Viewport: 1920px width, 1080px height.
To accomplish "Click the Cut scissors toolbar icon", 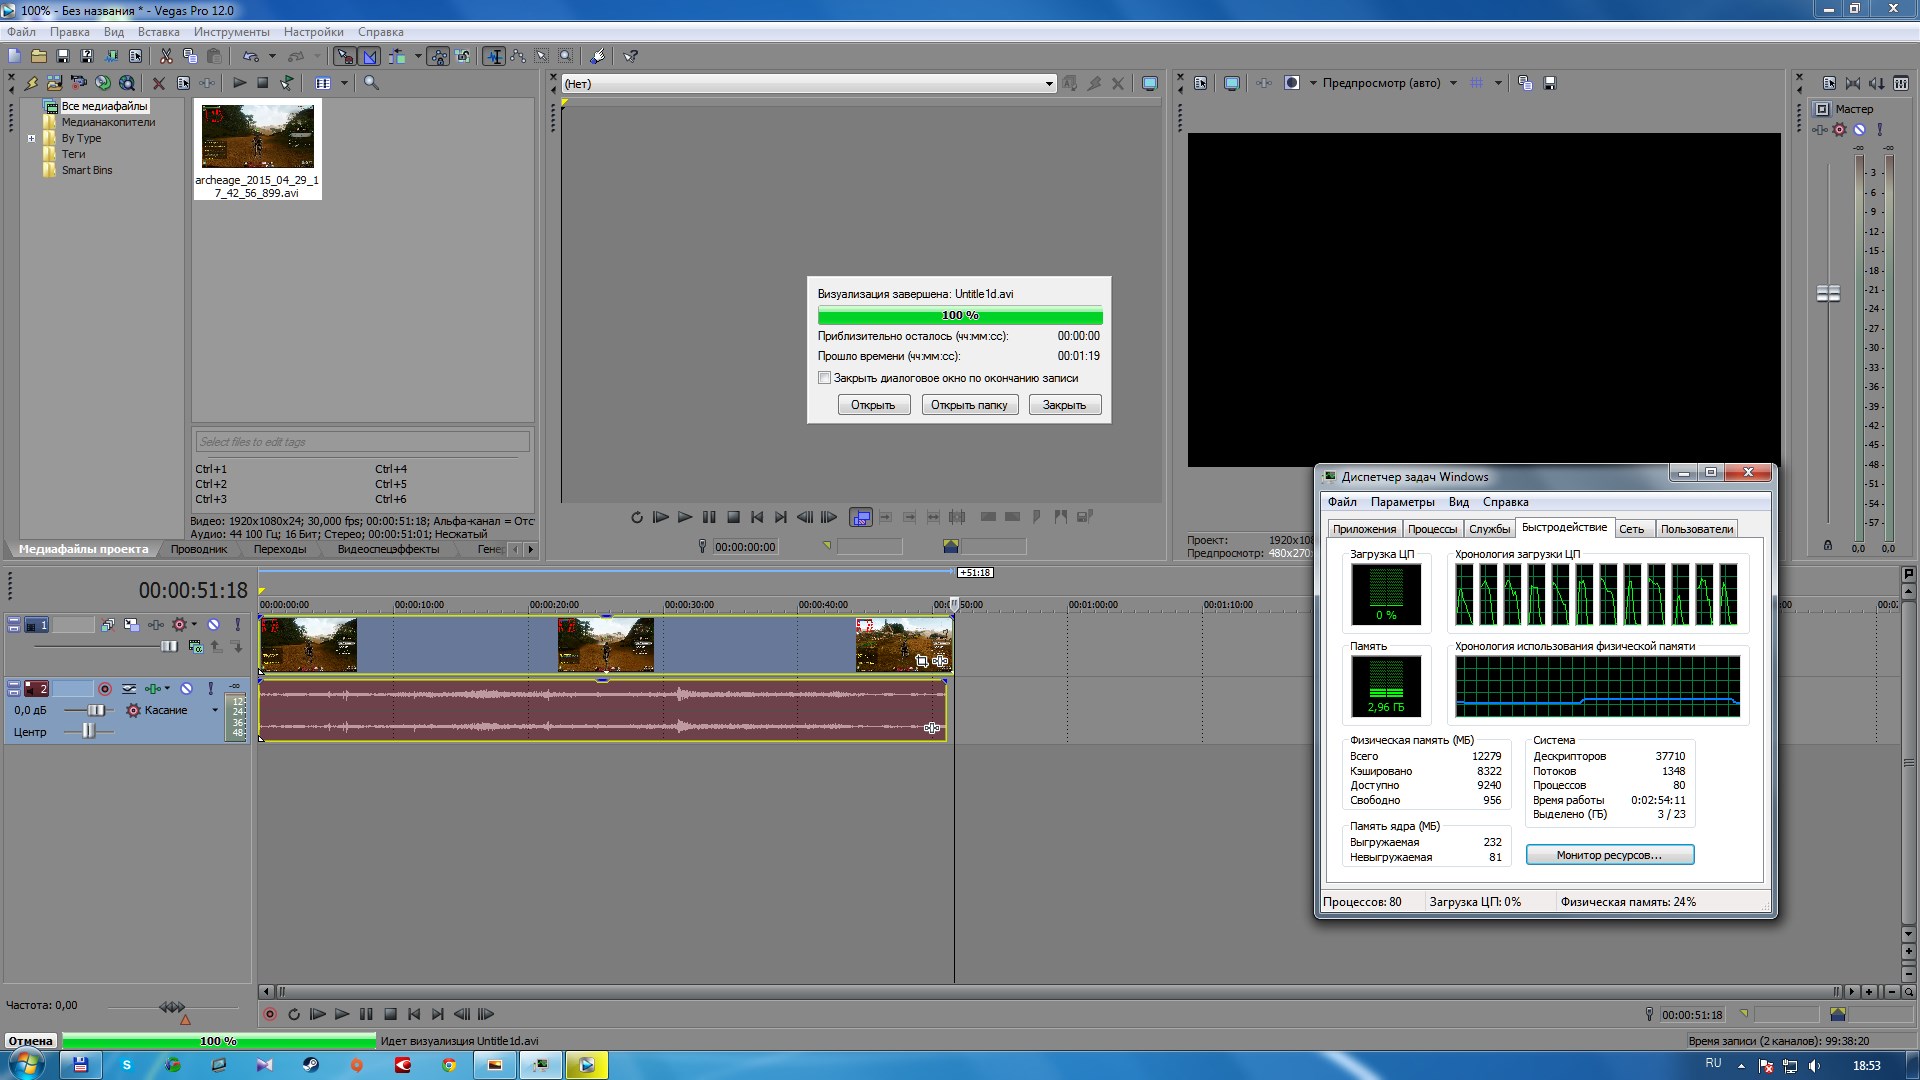I will (x=166, y=57).
